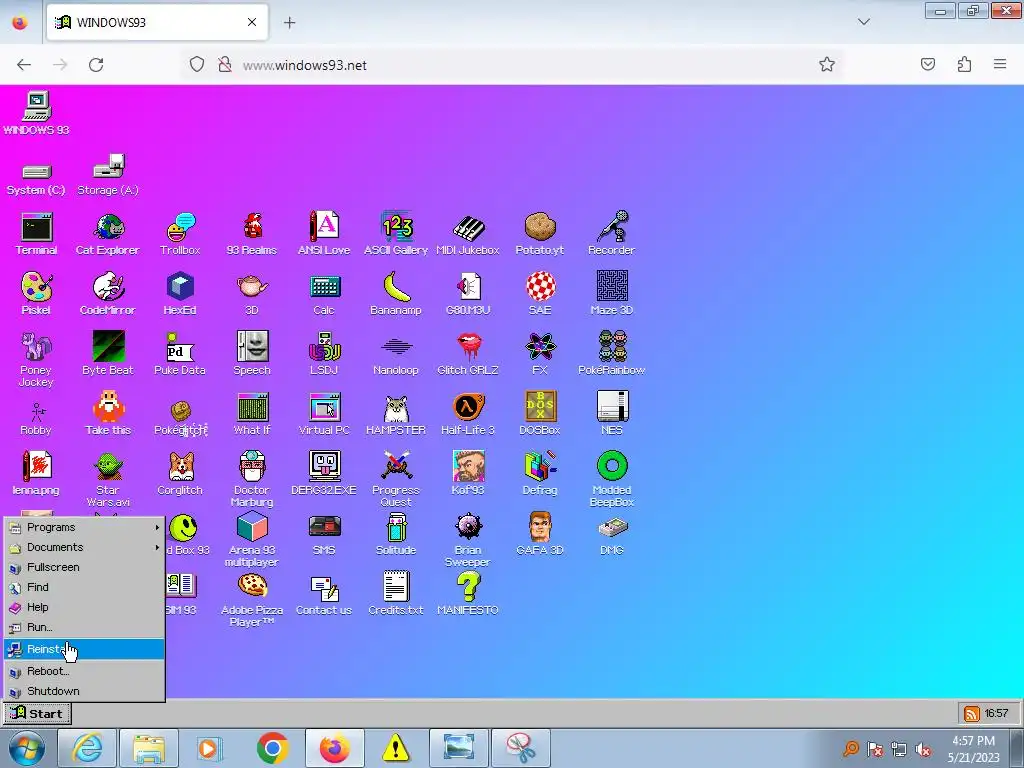Viewport: 1024px width, 768px height.
Task: Open MANIFESTO question mark icon
Action: click(x=468, y=594)
